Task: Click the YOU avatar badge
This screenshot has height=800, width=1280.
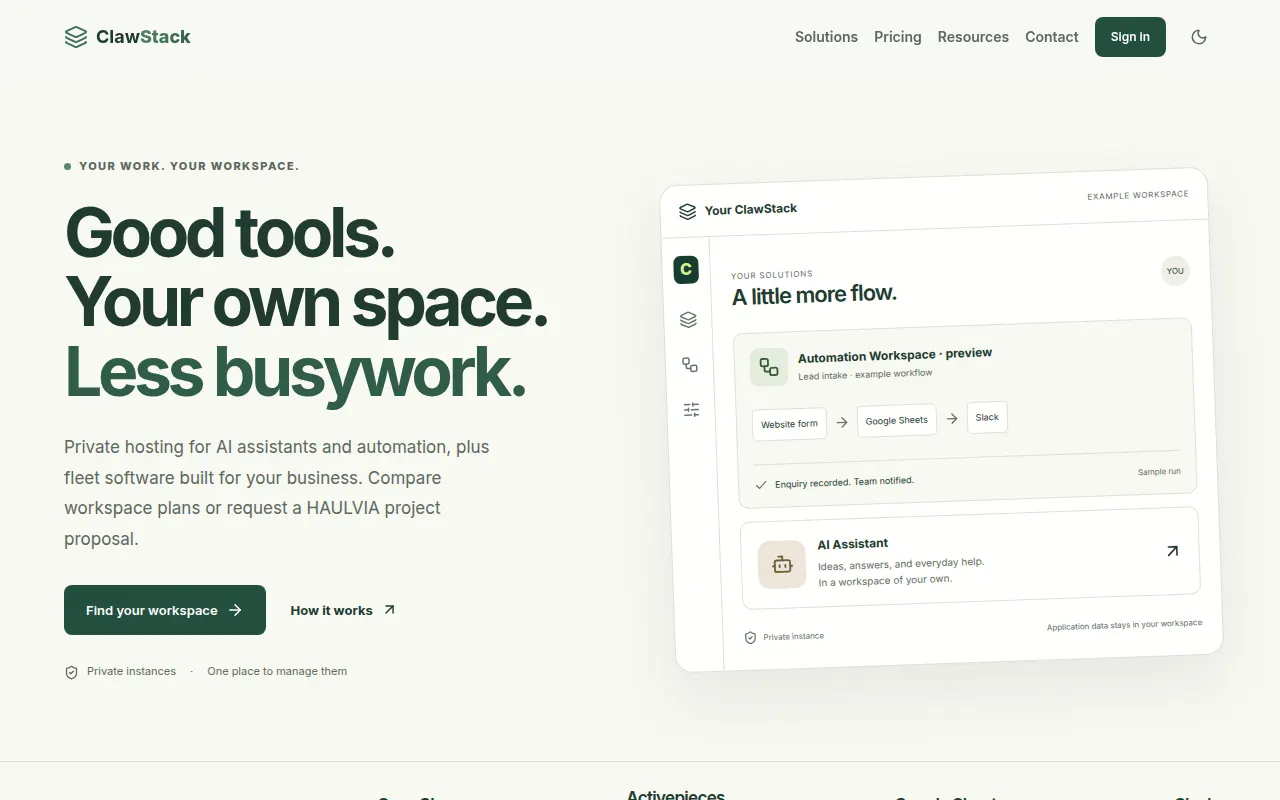Action: click(1175, 271)
